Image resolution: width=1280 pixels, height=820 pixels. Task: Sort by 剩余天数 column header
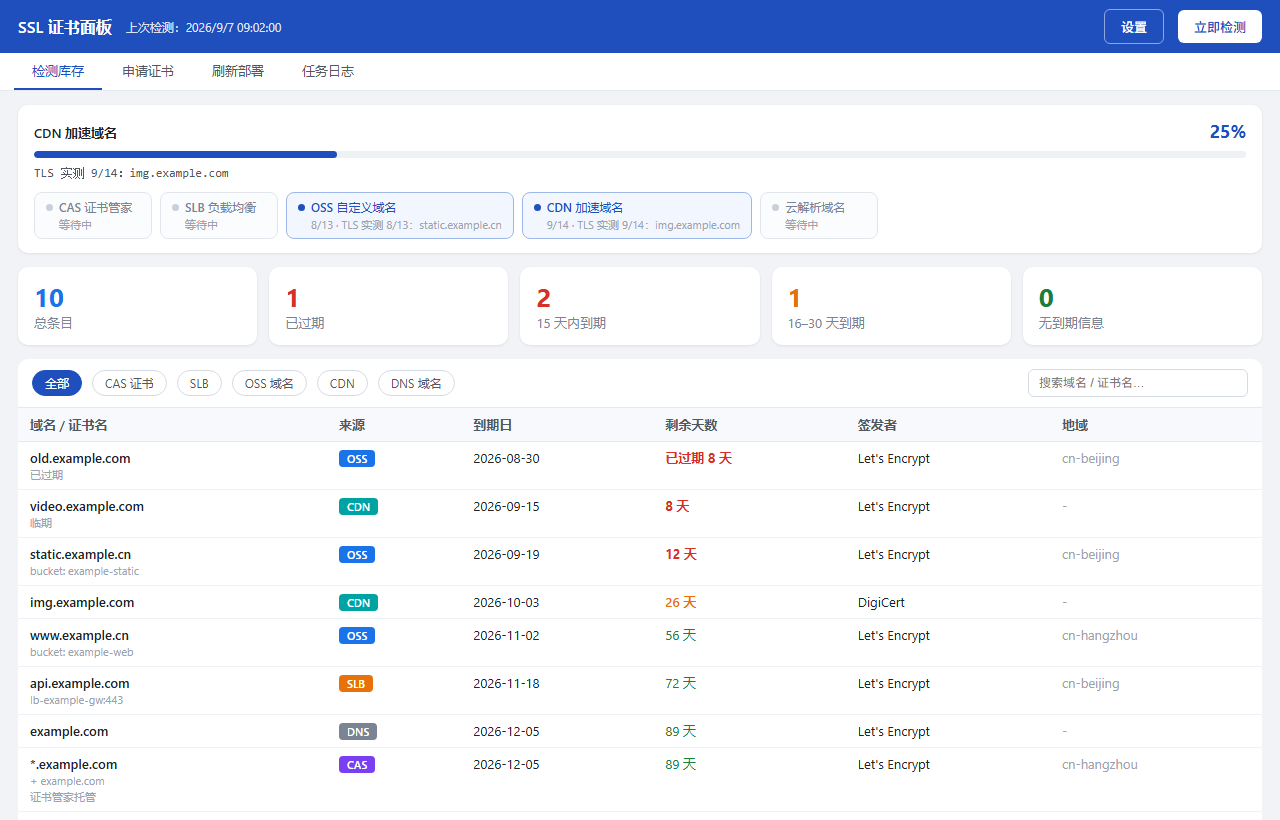[x=691, y=425]
